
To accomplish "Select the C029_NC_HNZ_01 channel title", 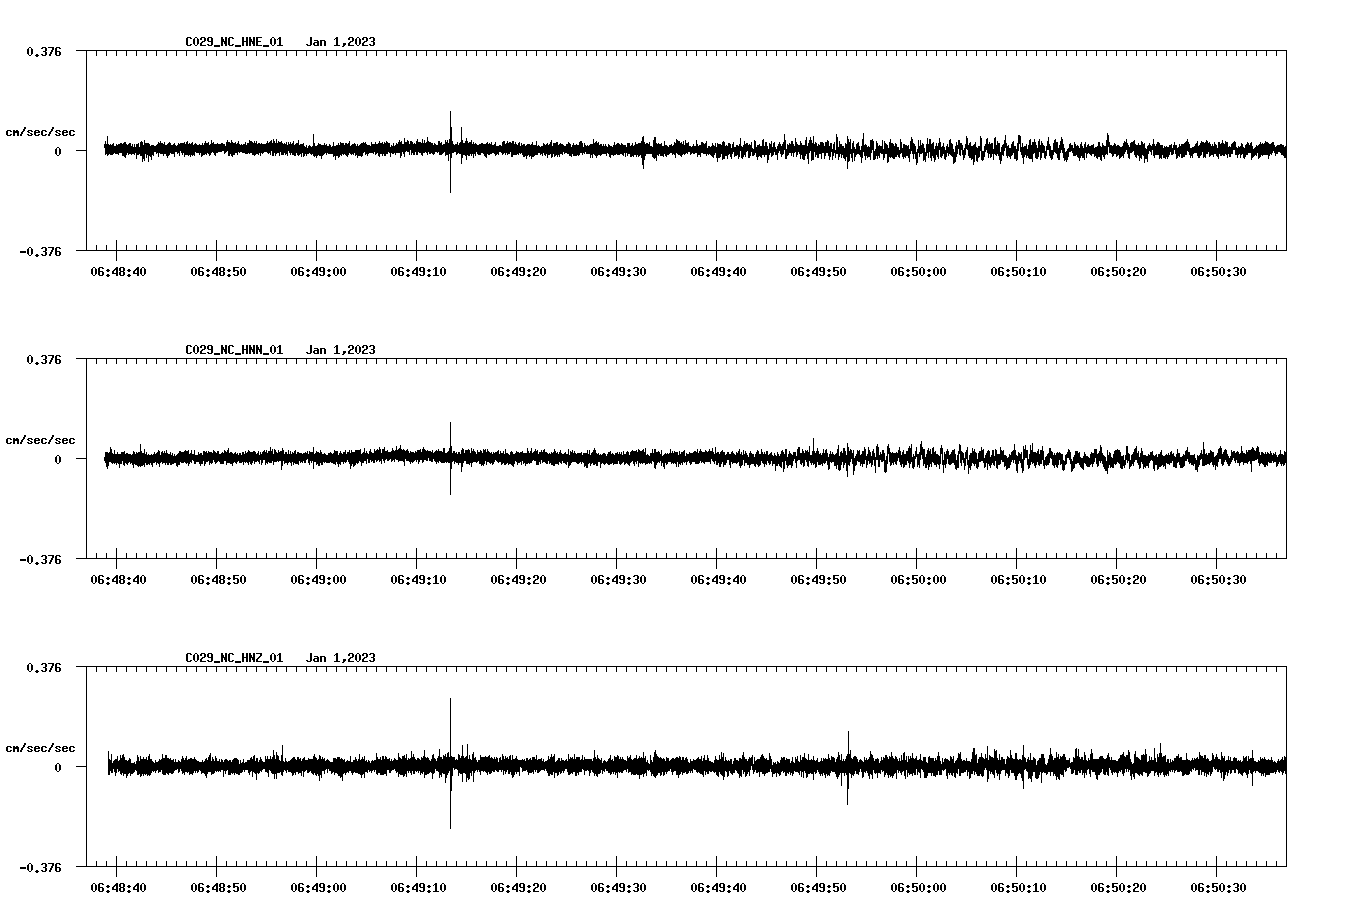I will (232, 656).
